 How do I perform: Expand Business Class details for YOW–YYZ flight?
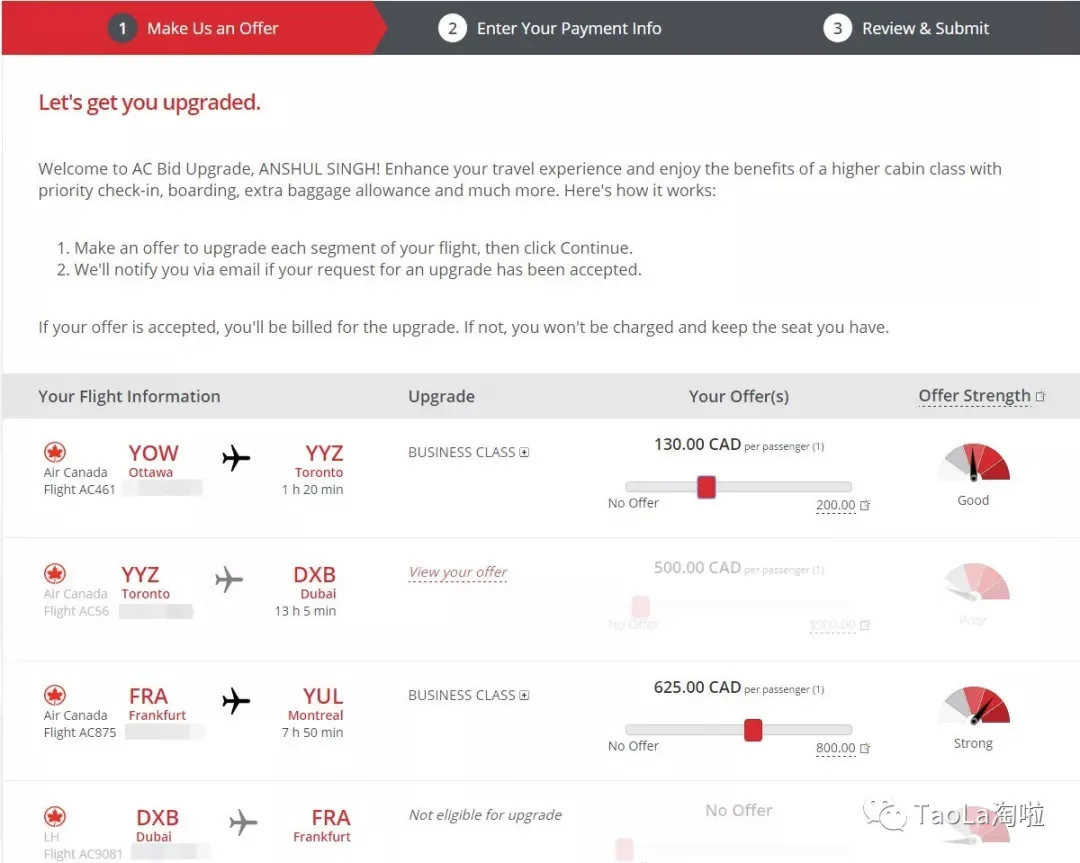(x=524, y=453)
